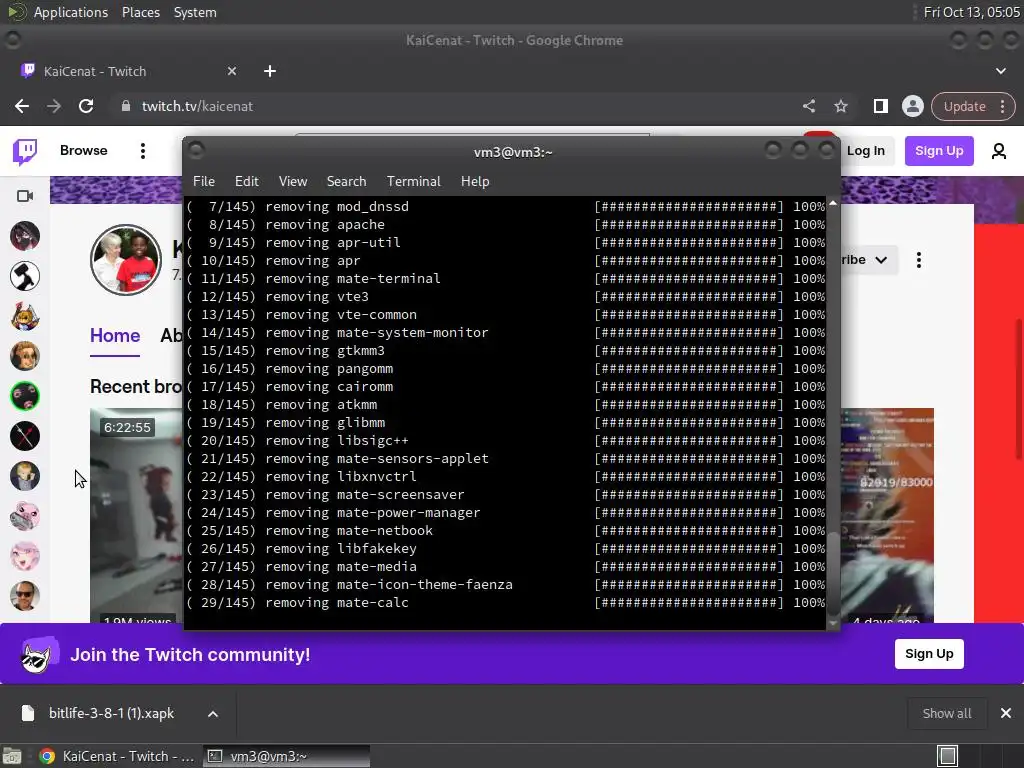Screen dimensions: 1024x768
Task: Click Chrome back arrow
Action: (22, 106)
